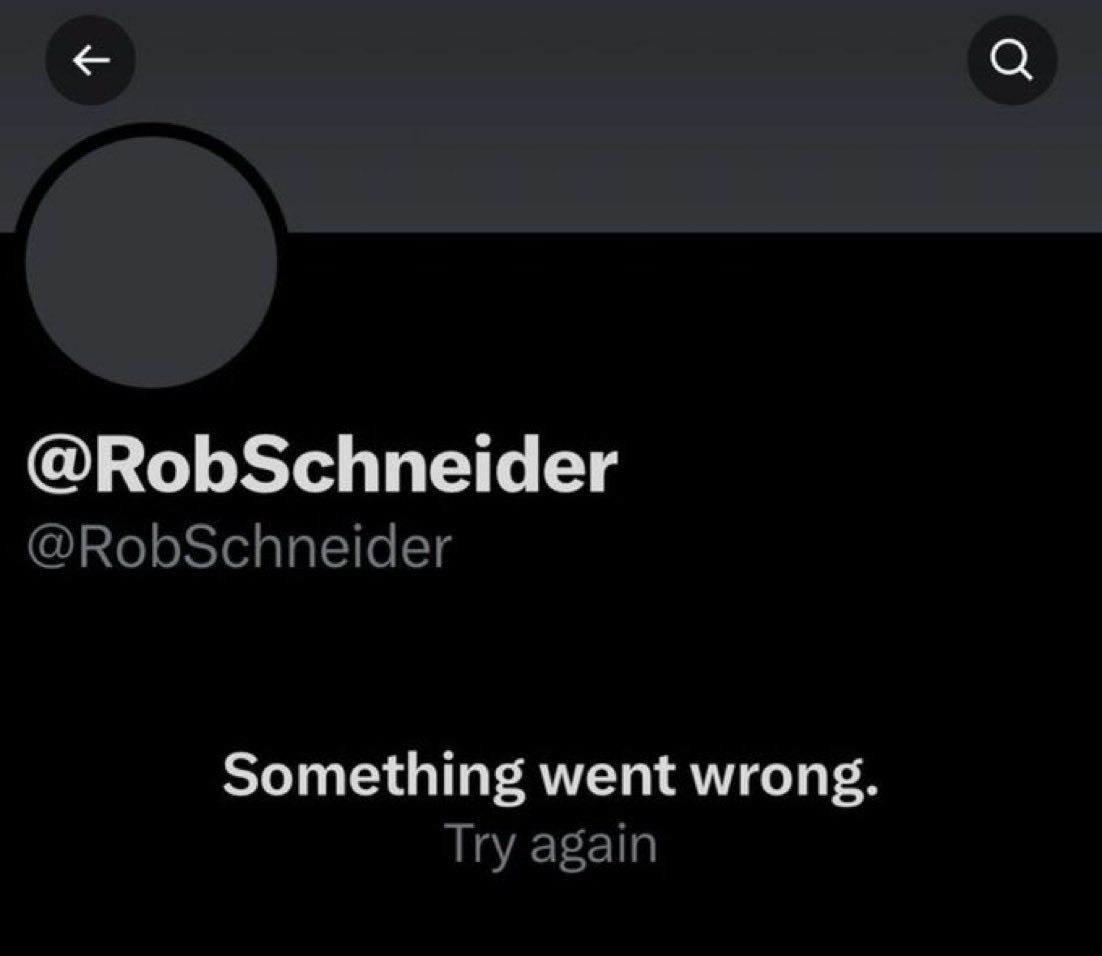
Task: Click the dark placeholder avatar image
Action: (x=151, y=262)
